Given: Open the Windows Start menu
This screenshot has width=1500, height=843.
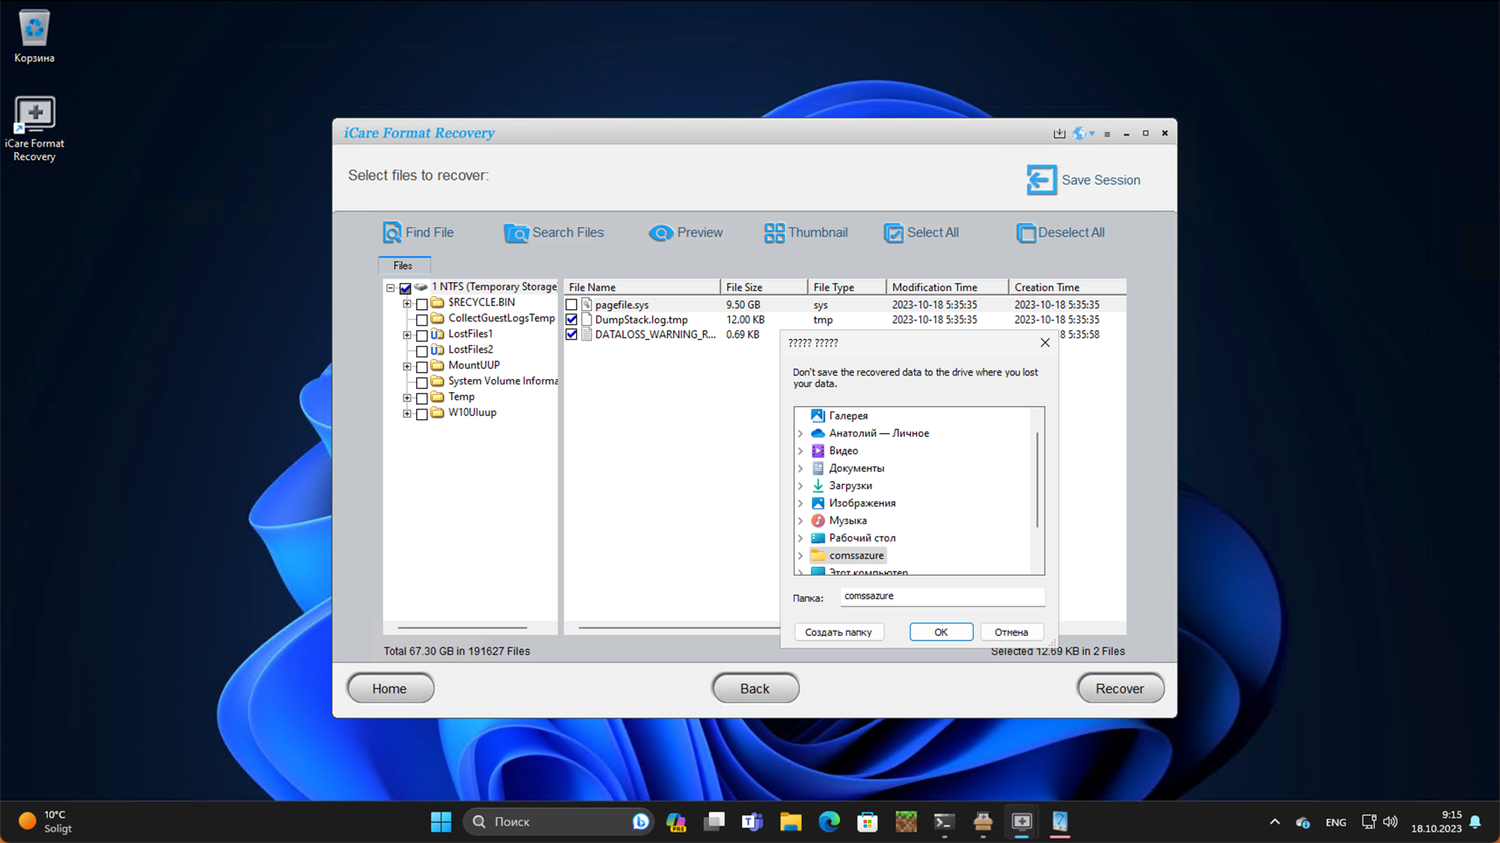Looking at the screenshot, I should pos(441,822).
